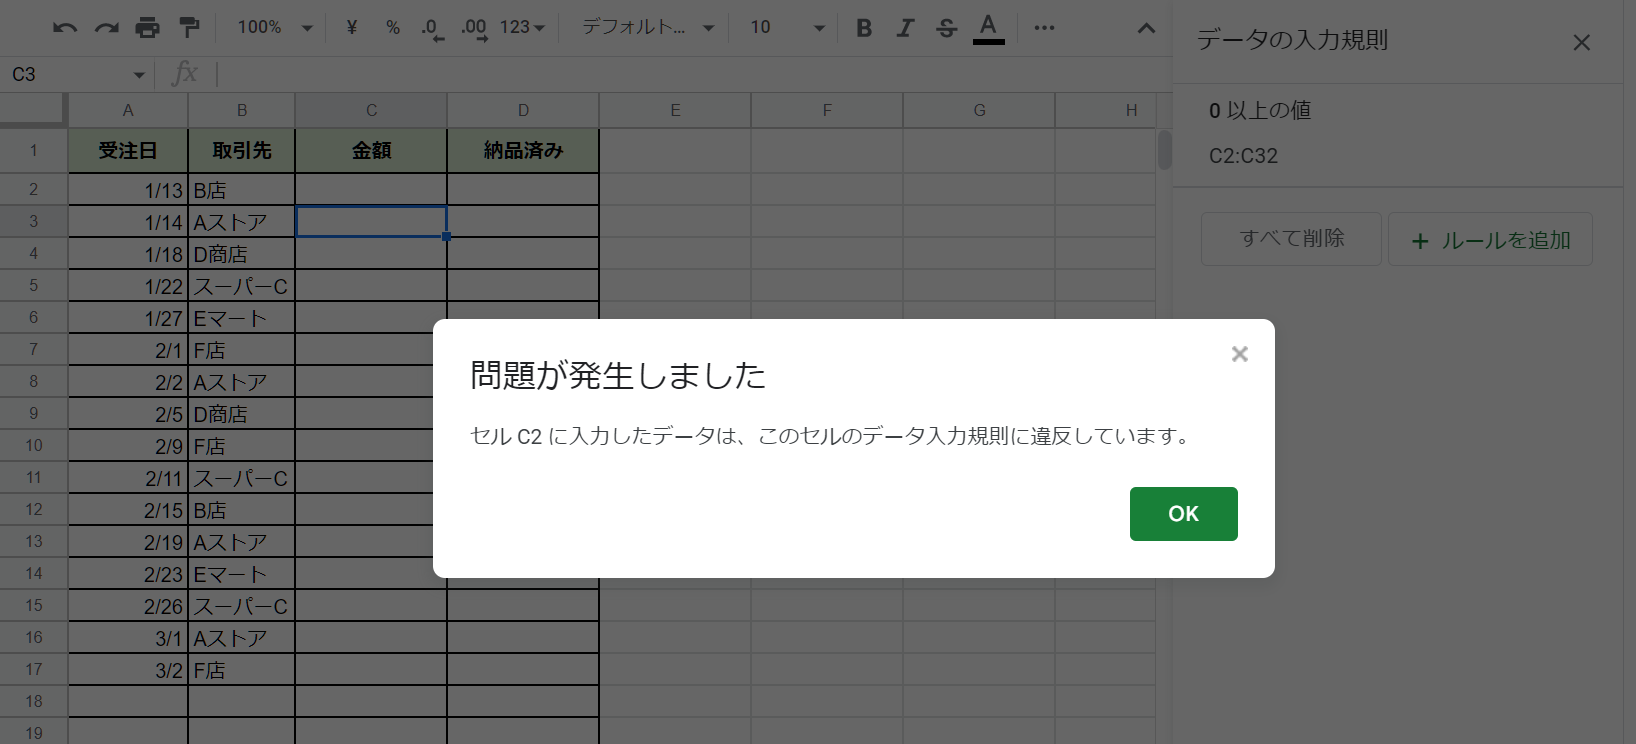The height and width of the screenshot is (744, 1636).
Task: Select cell with date 2/1
Action: (x=128, y=350)
